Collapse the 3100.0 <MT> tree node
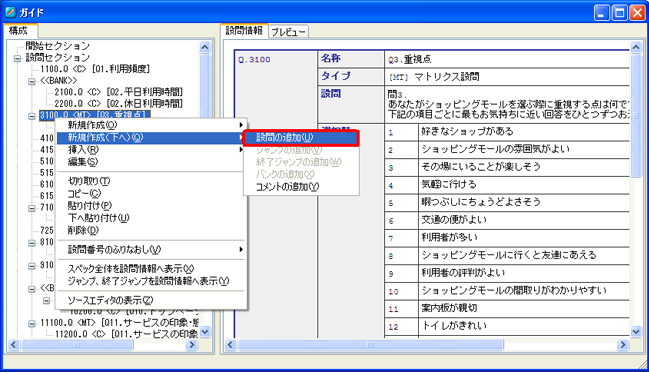 tap(32, 116)
